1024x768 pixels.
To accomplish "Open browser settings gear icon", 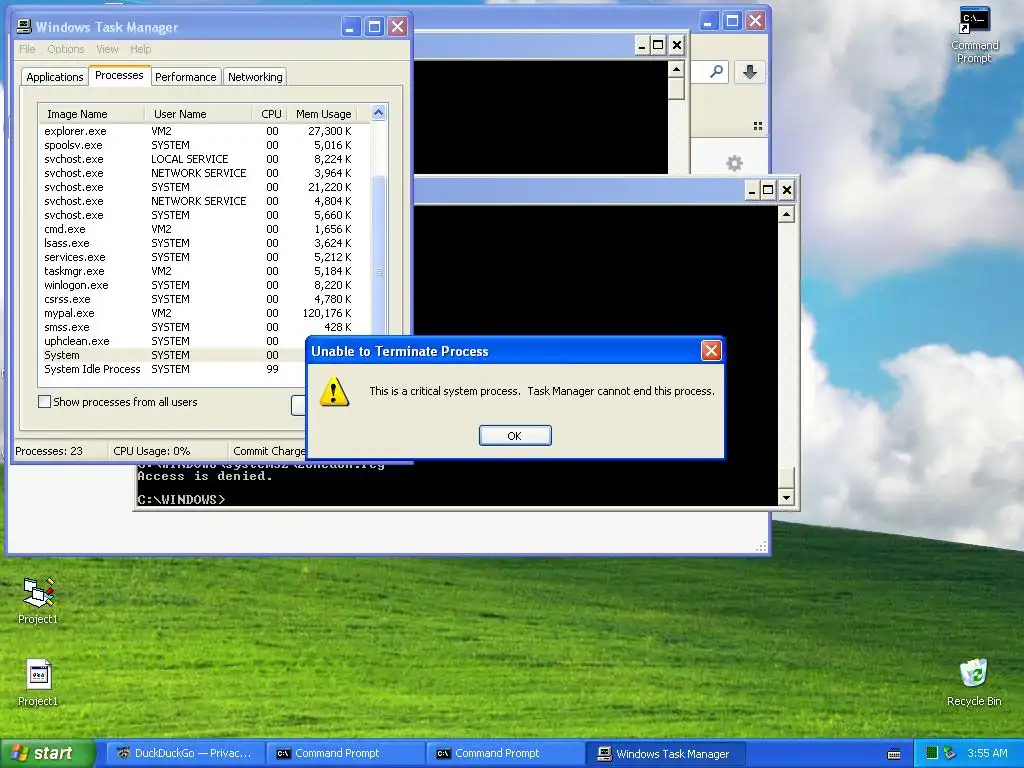I will tap(734, 163).
